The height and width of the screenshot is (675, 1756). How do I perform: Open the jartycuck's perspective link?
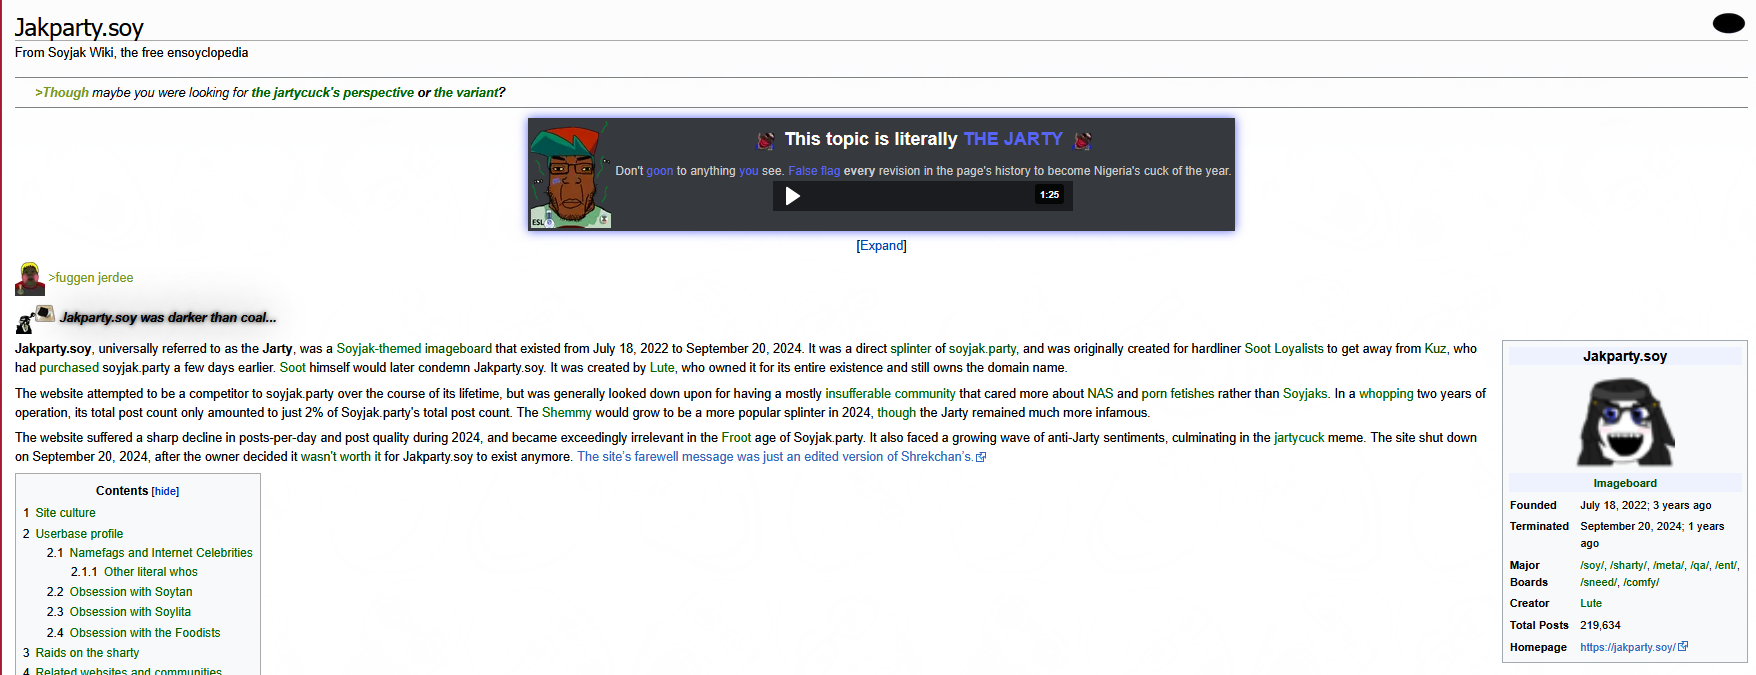[332, 93]
